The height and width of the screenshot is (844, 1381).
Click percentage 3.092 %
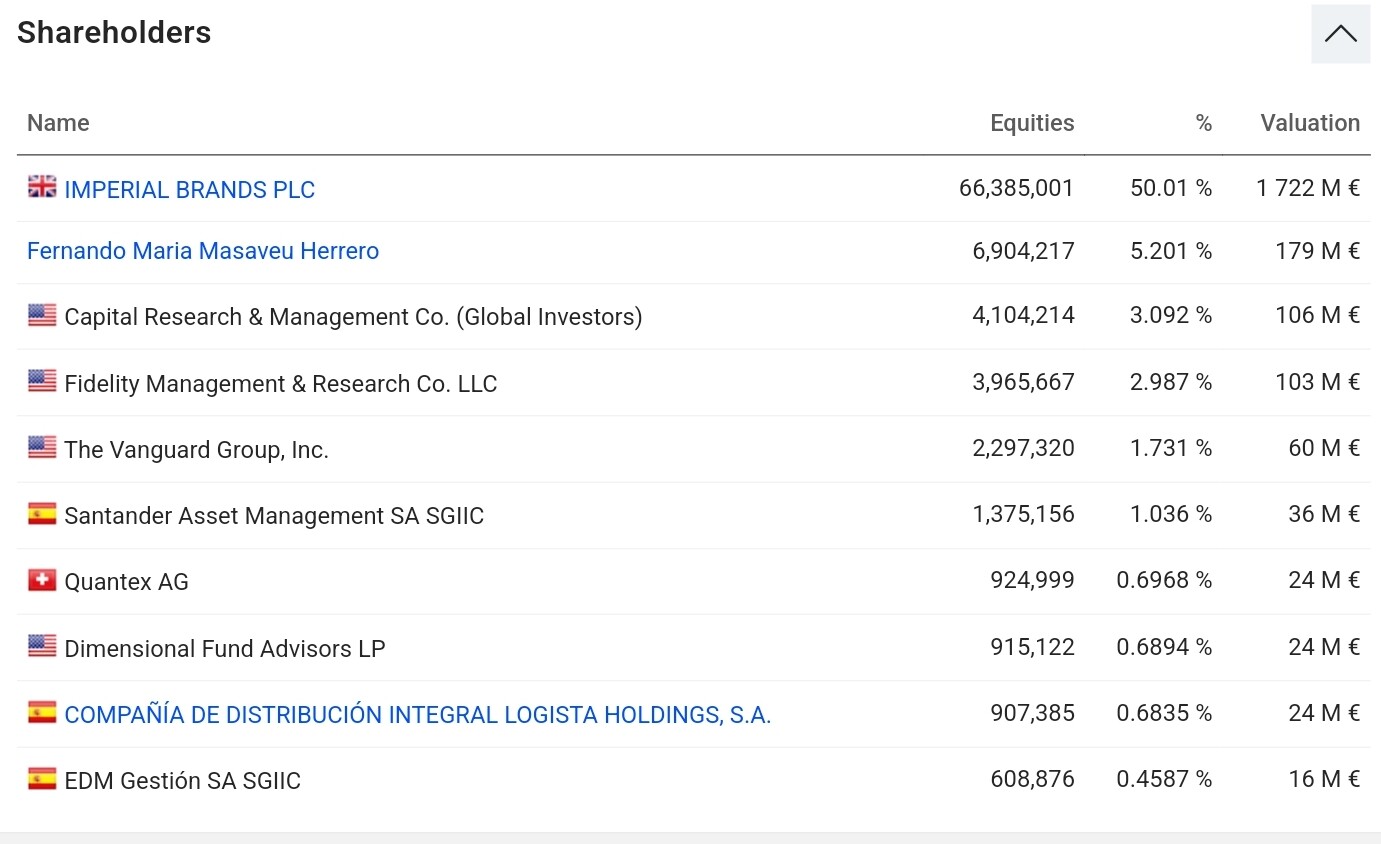click(x=1171, y=315)
